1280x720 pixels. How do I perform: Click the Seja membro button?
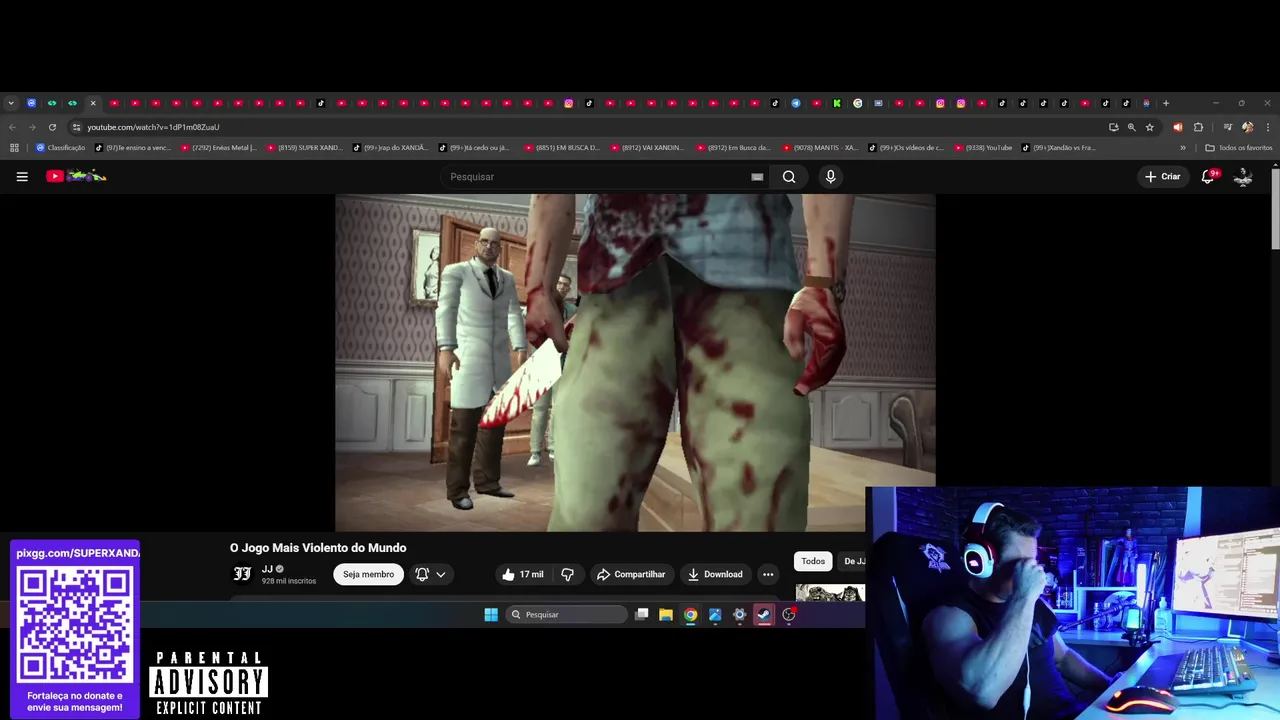[x=368, y=574]
